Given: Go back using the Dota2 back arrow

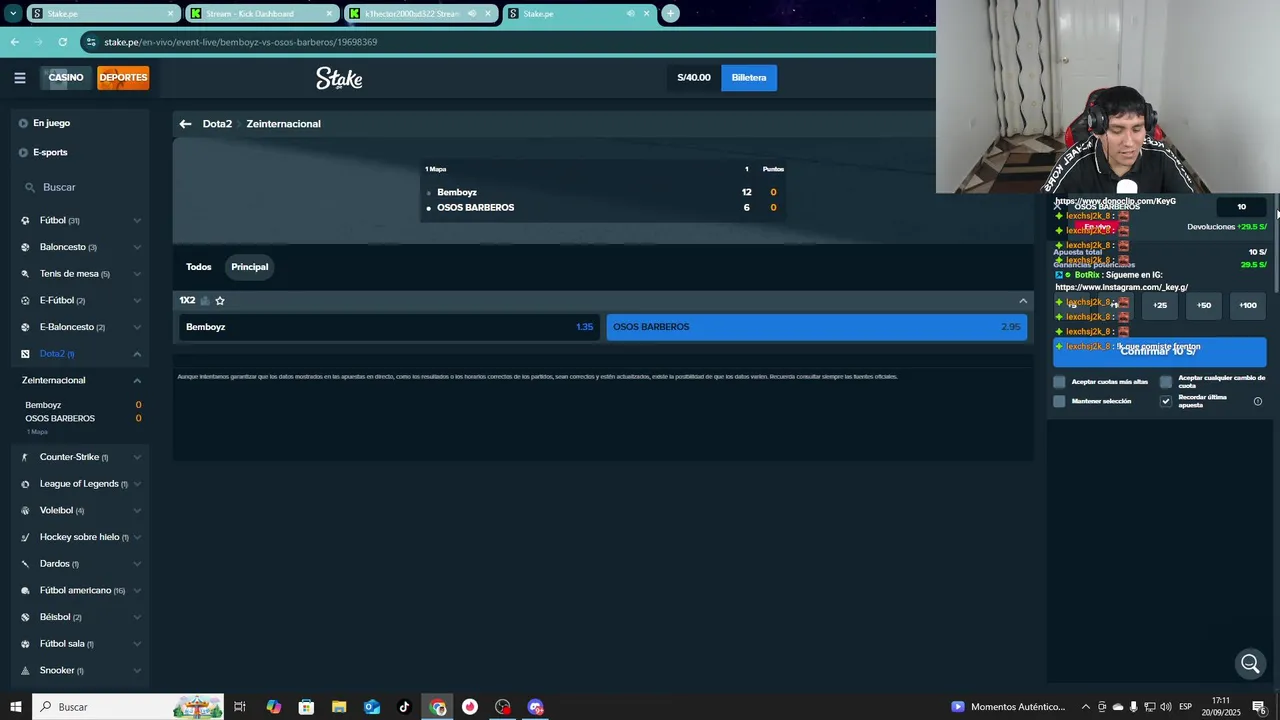Looking at the screenshot, I should 185,124.
